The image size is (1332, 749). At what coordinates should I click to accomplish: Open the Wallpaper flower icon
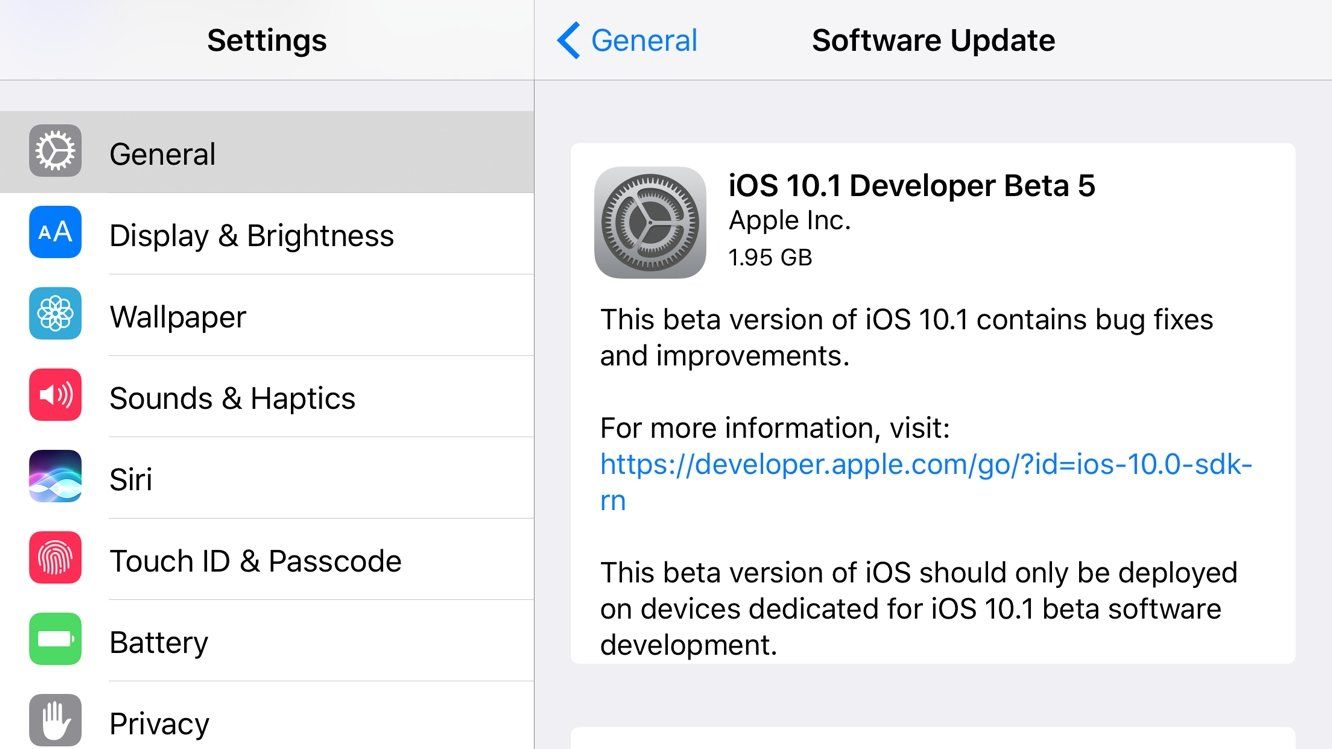pyautogui.click(x=55, y=314)
